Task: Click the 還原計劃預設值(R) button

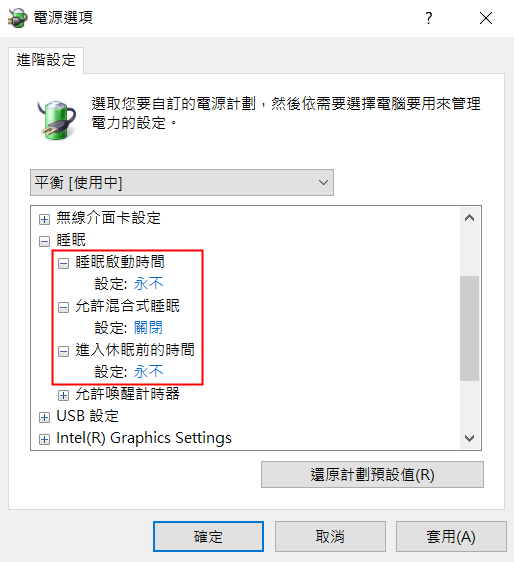Action: [372, 475]
